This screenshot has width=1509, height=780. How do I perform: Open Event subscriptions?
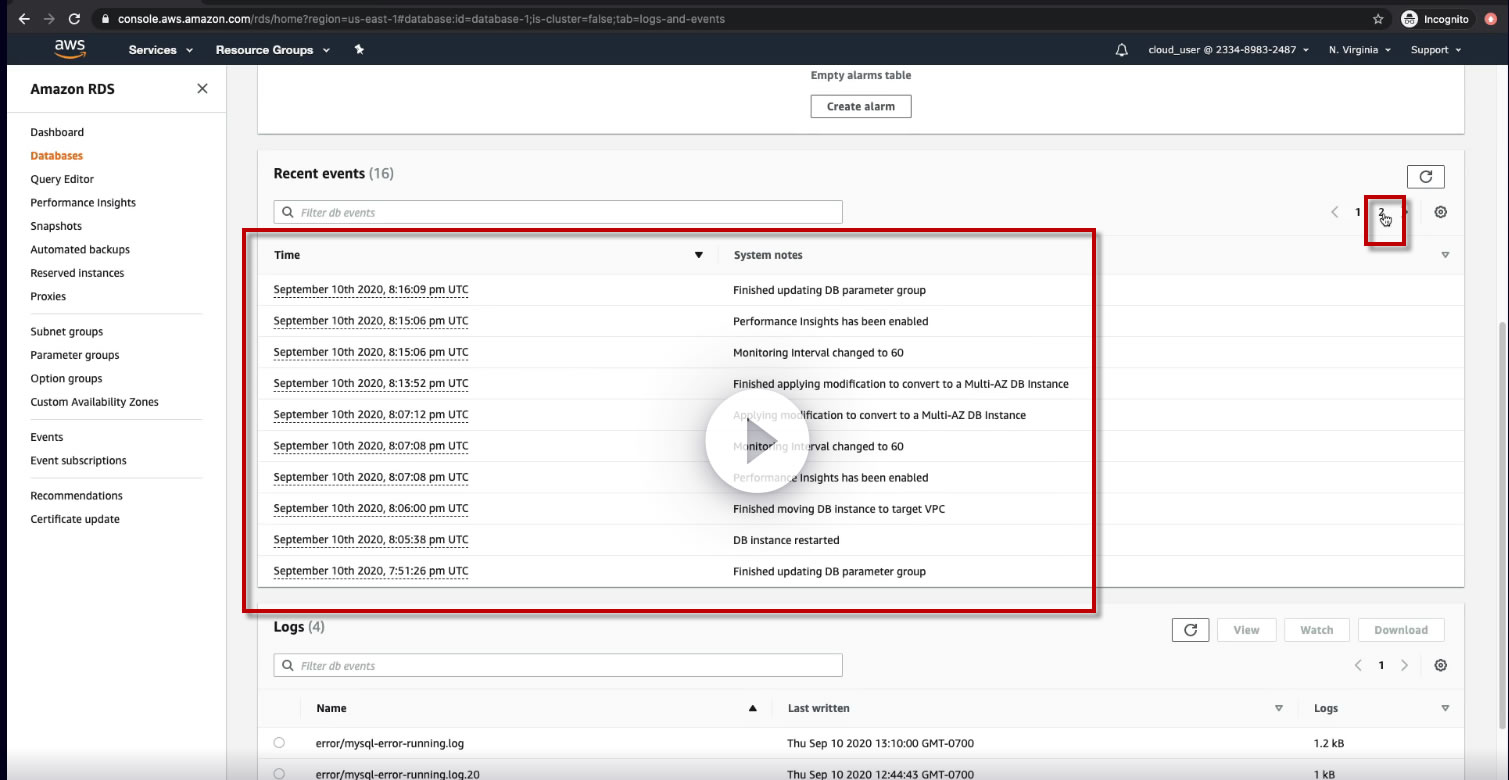tap(78, 461)
